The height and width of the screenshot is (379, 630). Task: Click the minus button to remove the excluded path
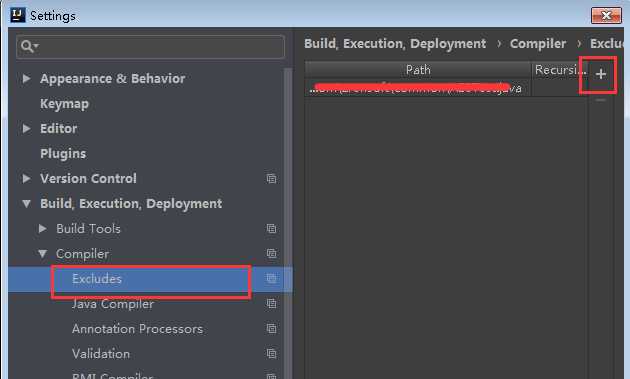point(601,100)
